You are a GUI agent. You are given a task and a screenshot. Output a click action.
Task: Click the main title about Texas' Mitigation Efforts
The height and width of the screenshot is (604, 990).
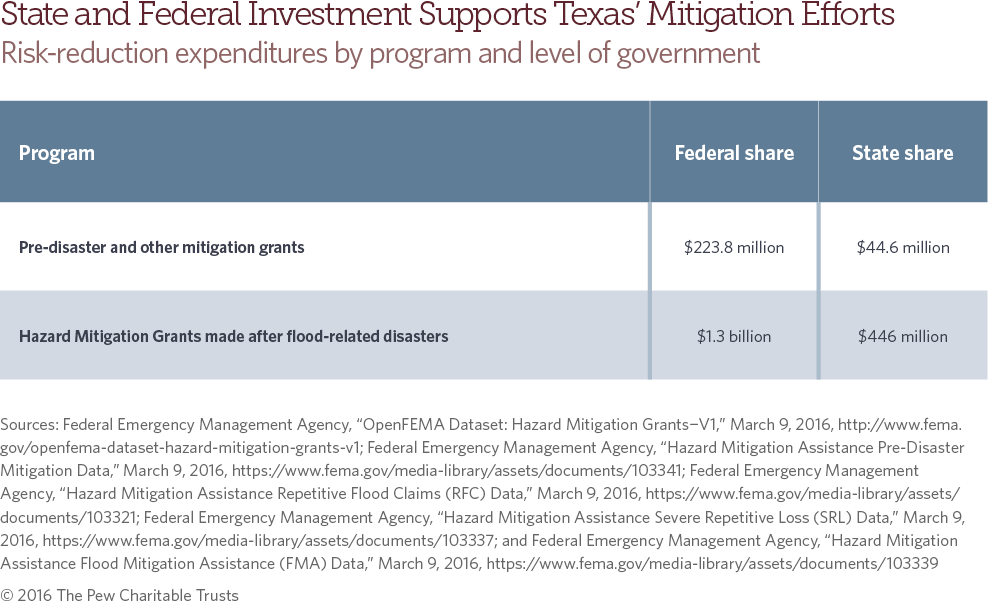447,17
